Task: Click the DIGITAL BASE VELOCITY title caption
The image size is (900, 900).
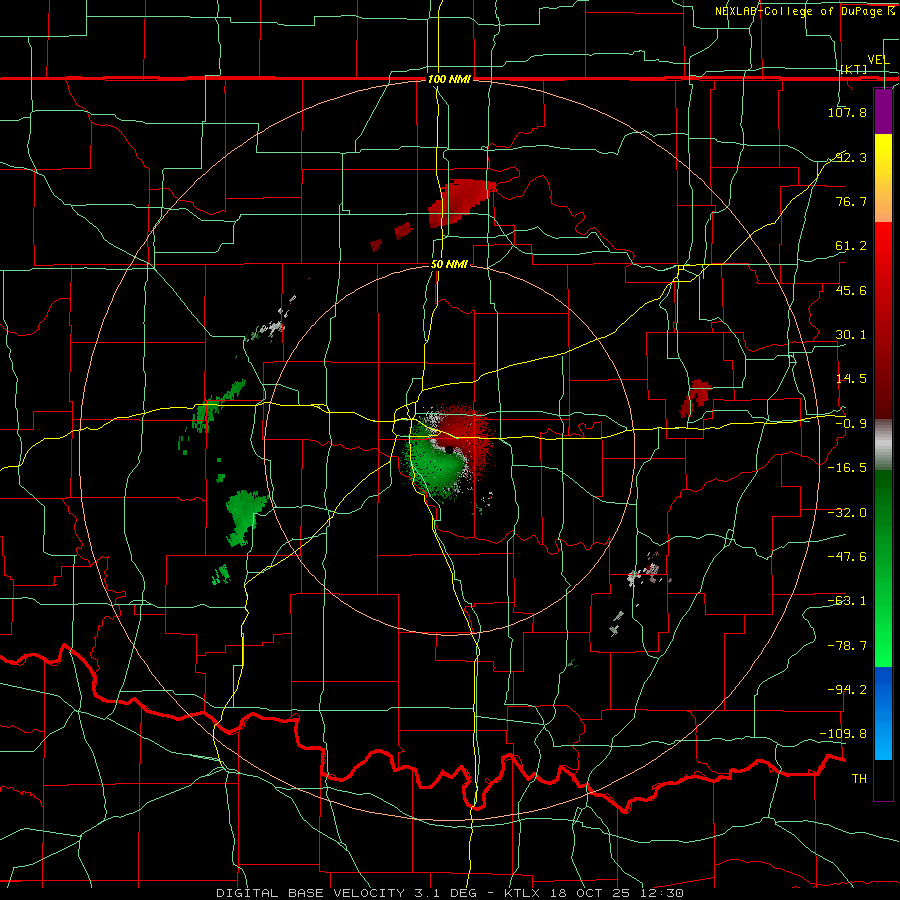Action: tap(449, 893)
